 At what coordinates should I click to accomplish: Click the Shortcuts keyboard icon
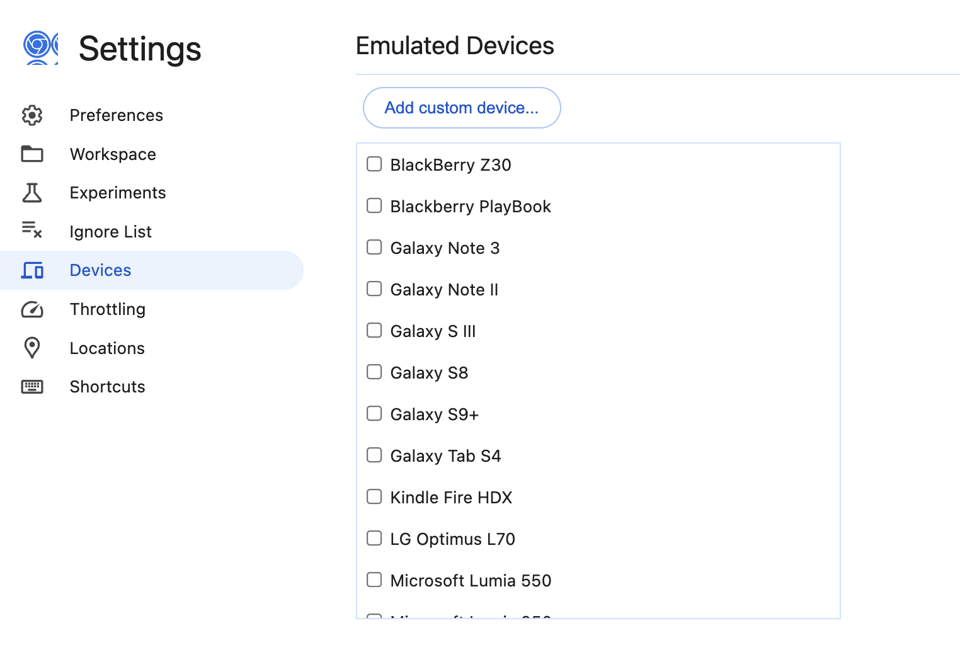(x=32, y=386)
